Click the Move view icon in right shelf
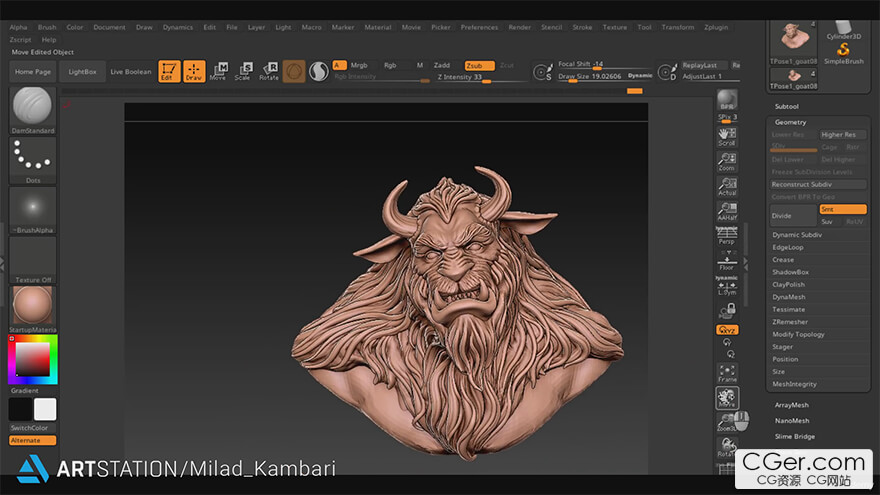 point(727,398)
